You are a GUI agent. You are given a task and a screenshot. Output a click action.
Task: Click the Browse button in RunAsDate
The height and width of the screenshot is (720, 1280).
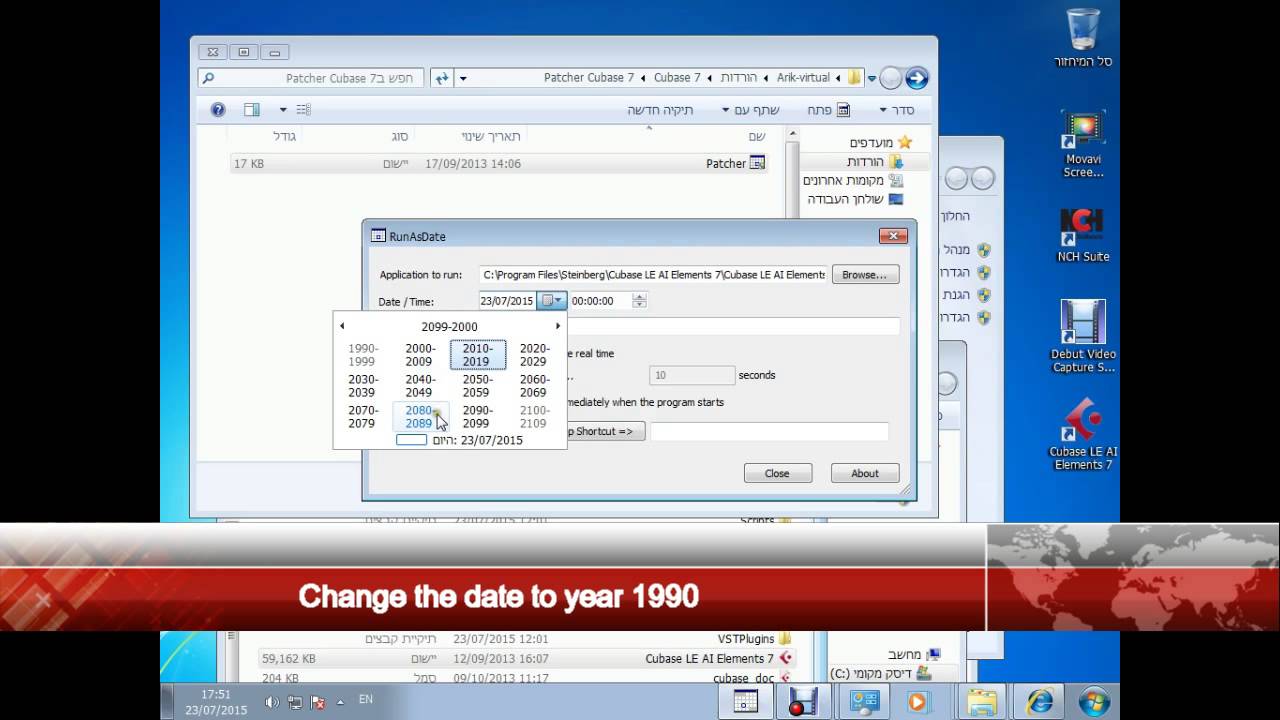(x=865, y=274)
